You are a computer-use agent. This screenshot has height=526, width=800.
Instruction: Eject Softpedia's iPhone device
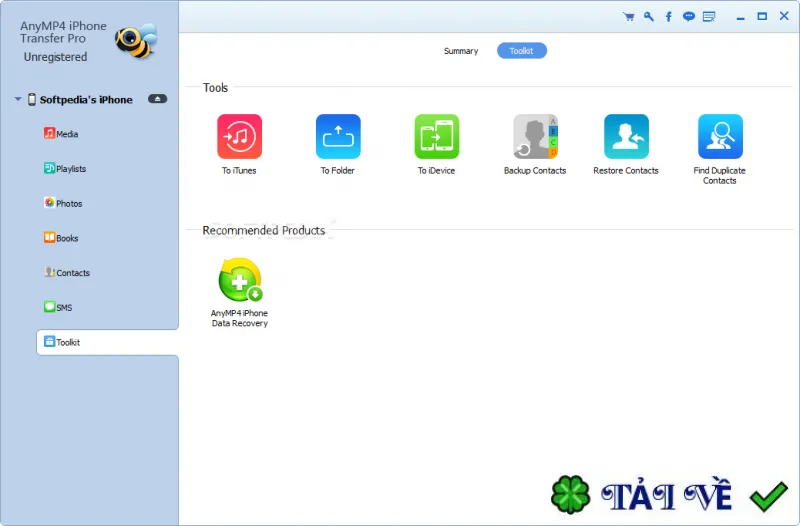coord(157,99)
